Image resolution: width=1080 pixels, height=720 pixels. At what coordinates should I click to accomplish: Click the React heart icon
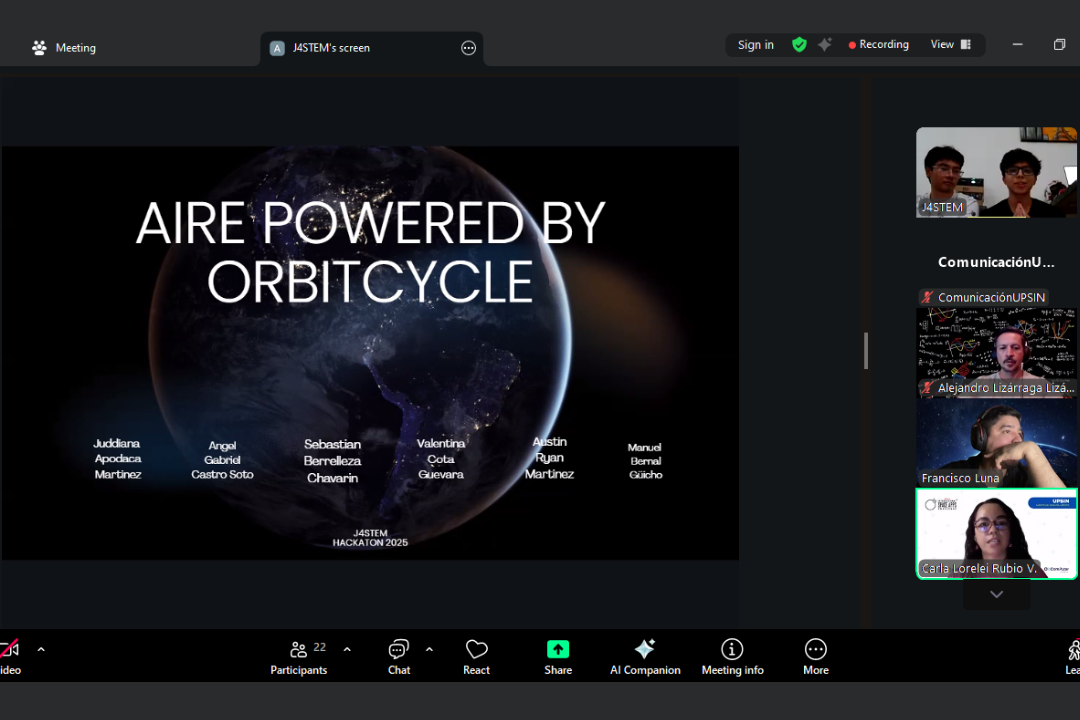point(476,657)
